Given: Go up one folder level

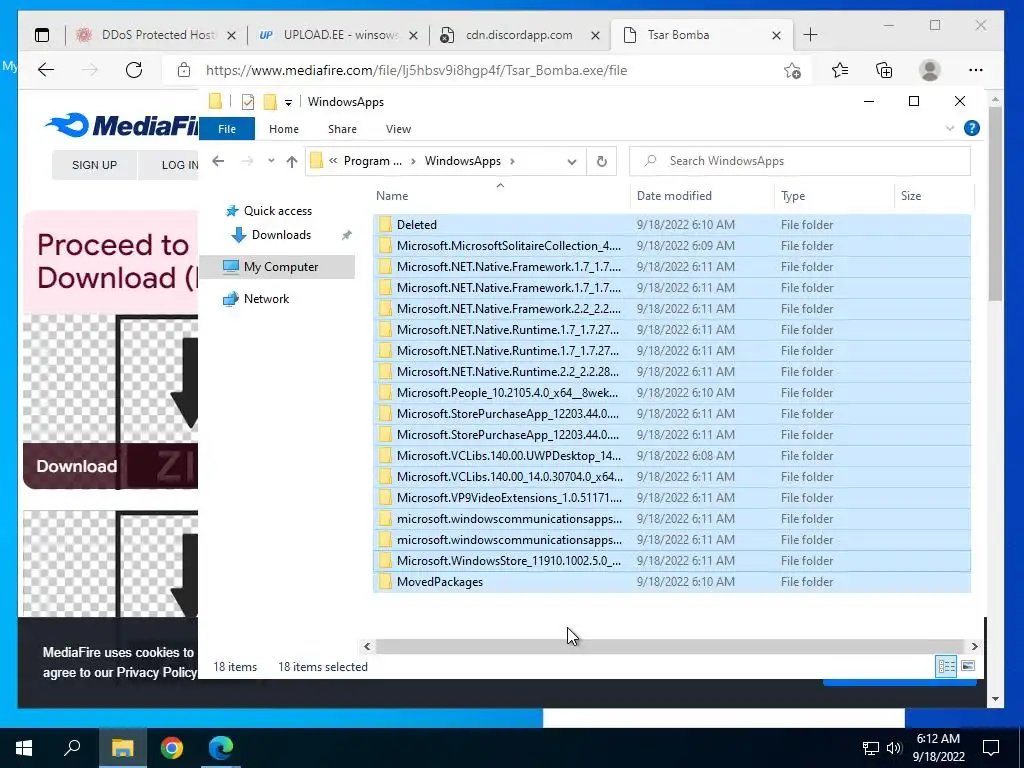Looking at the screenshot, I should pos(291,161).
